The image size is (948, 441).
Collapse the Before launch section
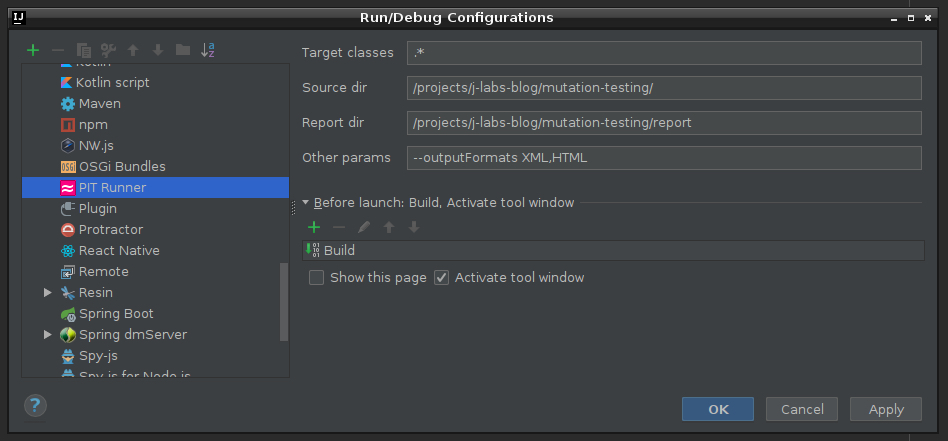[305, 203]
